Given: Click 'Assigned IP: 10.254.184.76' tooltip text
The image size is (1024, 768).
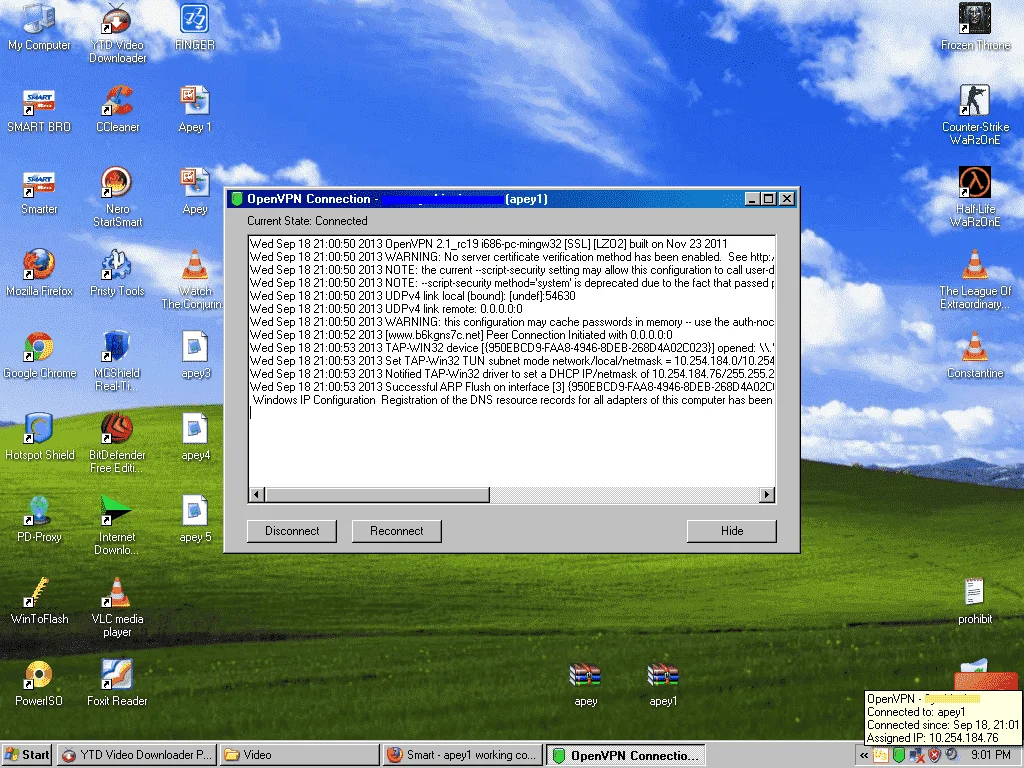Looking at the screenshot, I should pyautogui.click(x=933, y=737).
